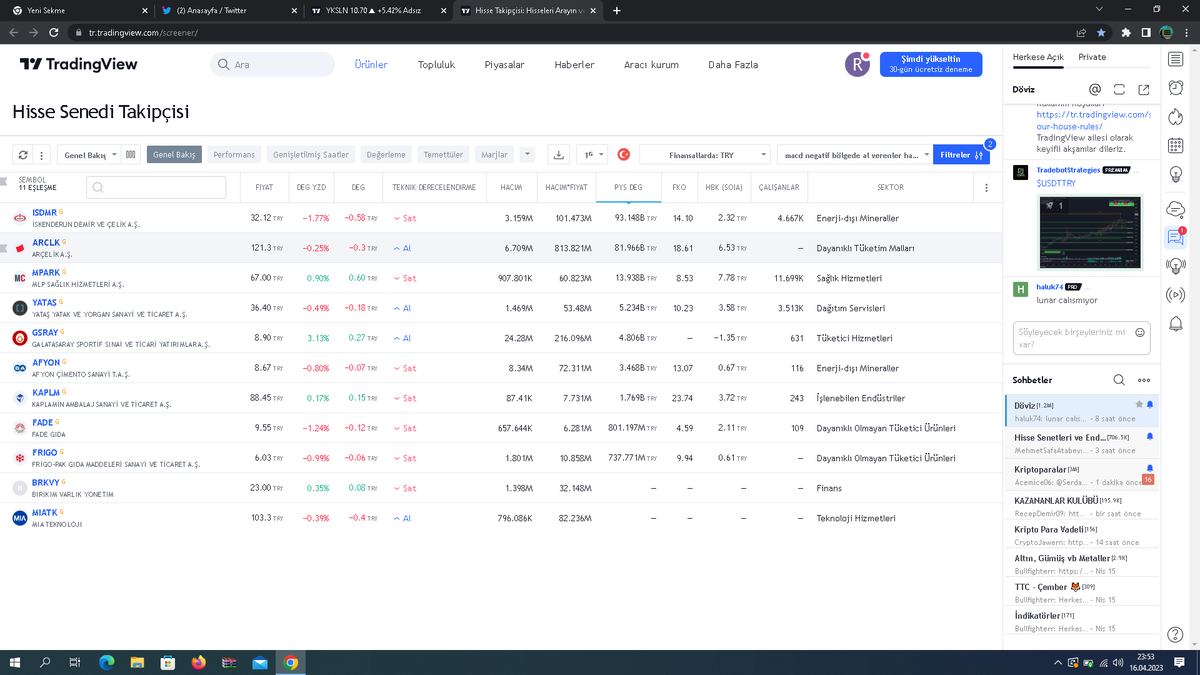Open the lightbulb ideas icon
The image size is (1200, 675).
click(1175, 176)
